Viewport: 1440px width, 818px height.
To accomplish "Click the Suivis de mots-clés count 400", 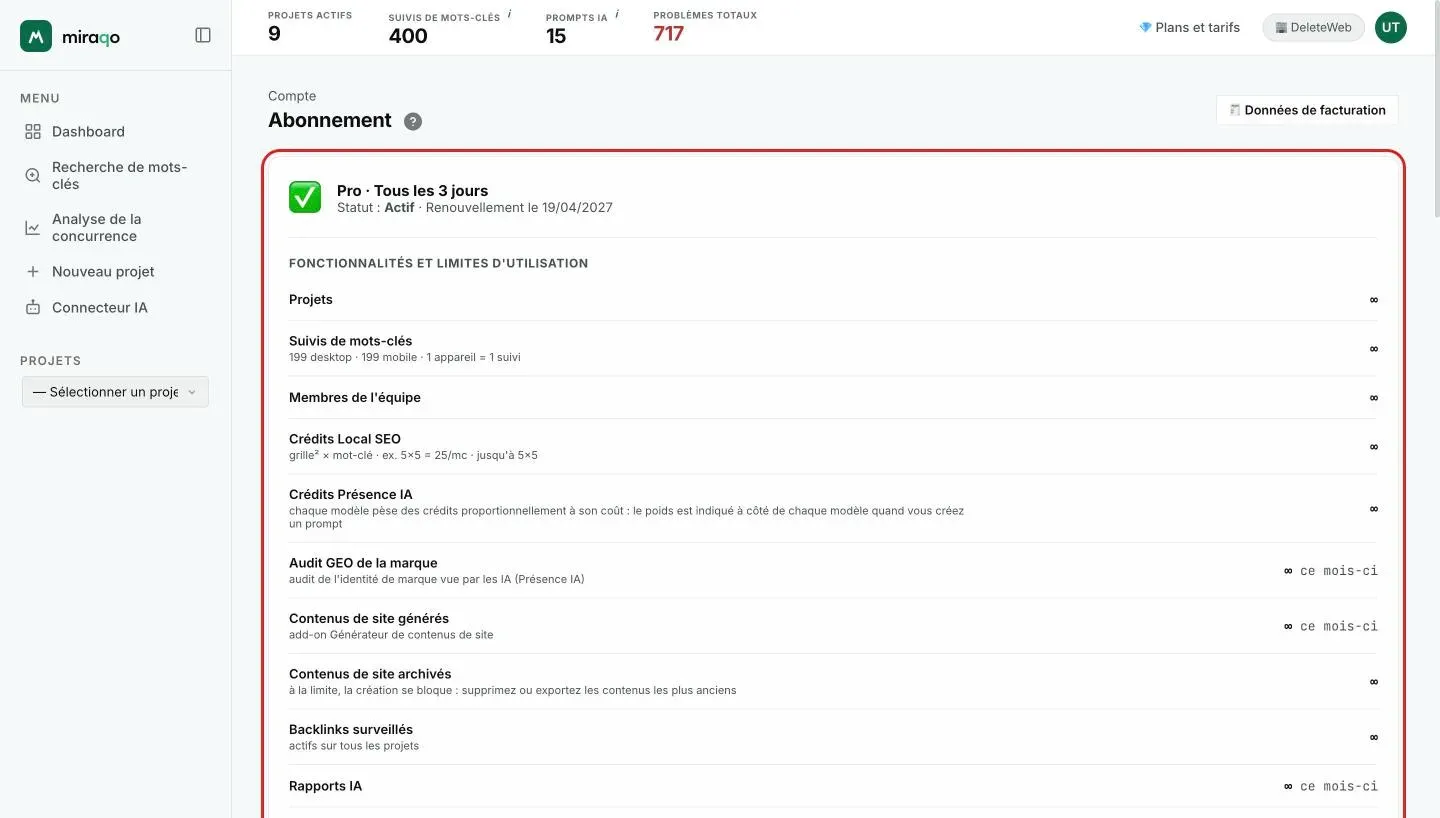I will pos(408,36).
